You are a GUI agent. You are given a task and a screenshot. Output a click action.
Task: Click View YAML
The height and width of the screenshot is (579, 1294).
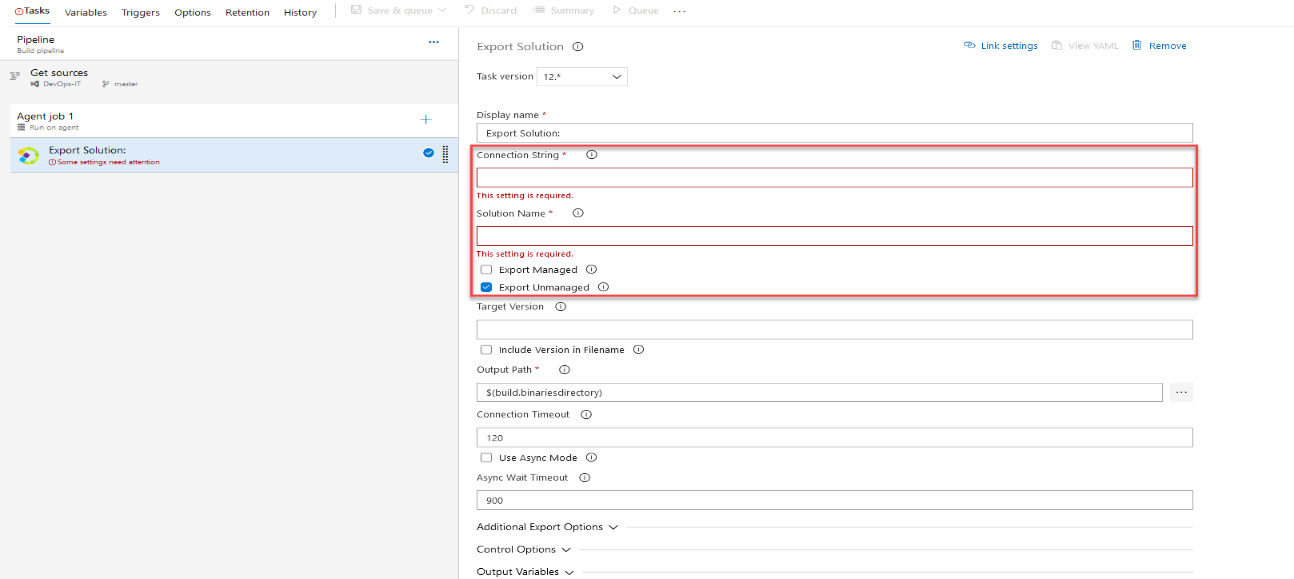(1085, 46)
